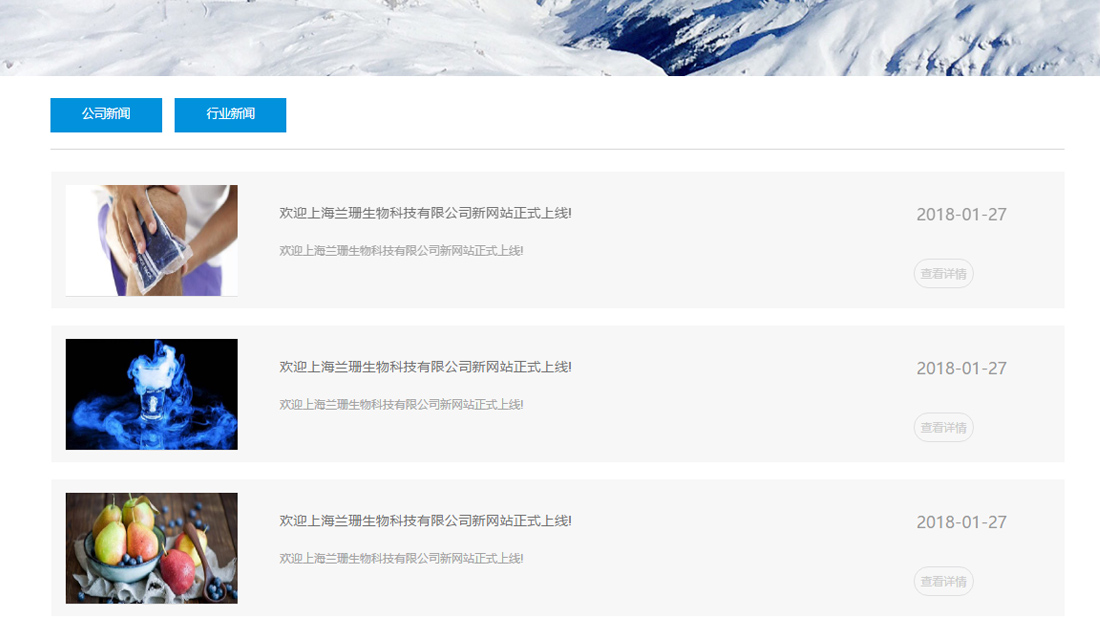Click the 2018-01-27 date on the second item

[963, 368]
